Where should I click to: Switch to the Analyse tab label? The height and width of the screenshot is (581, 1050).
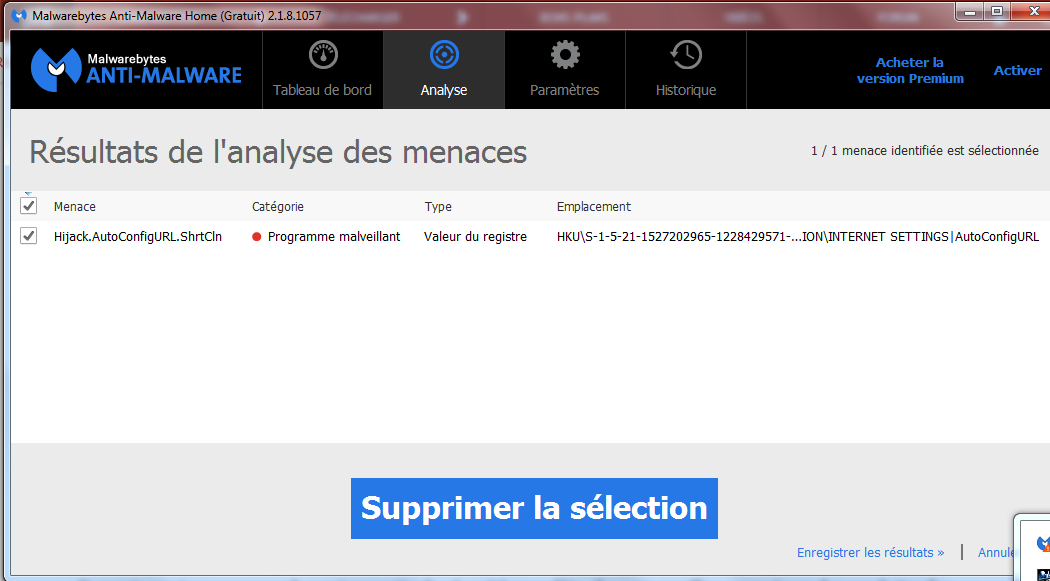(x=444, y=90)
